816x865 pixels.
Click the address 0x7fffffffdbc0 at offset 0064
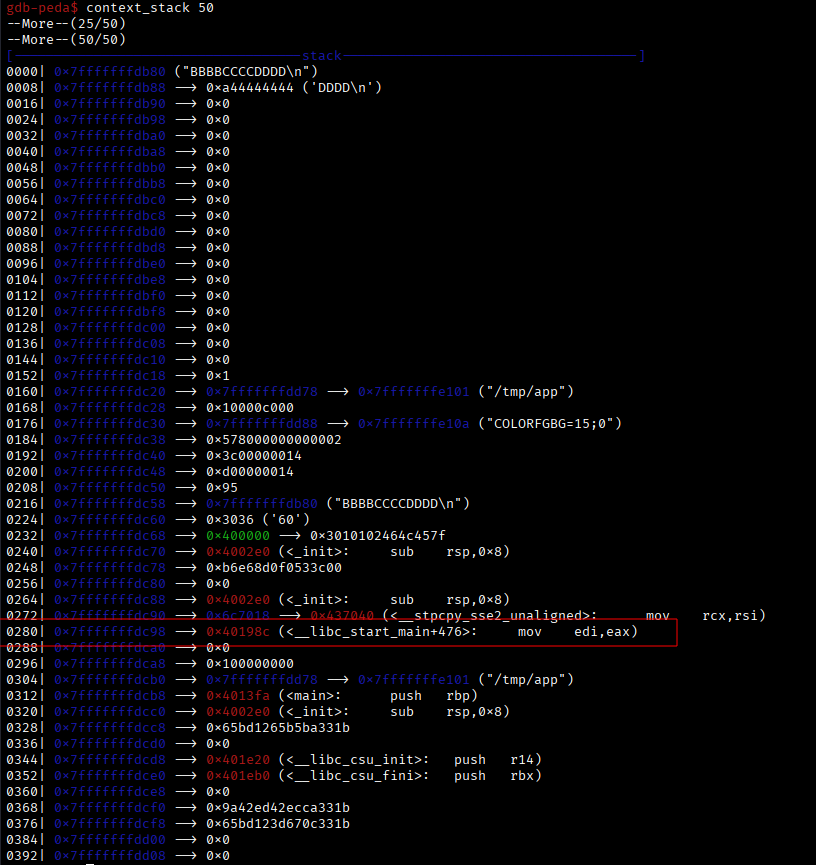(x=110, y=200)
